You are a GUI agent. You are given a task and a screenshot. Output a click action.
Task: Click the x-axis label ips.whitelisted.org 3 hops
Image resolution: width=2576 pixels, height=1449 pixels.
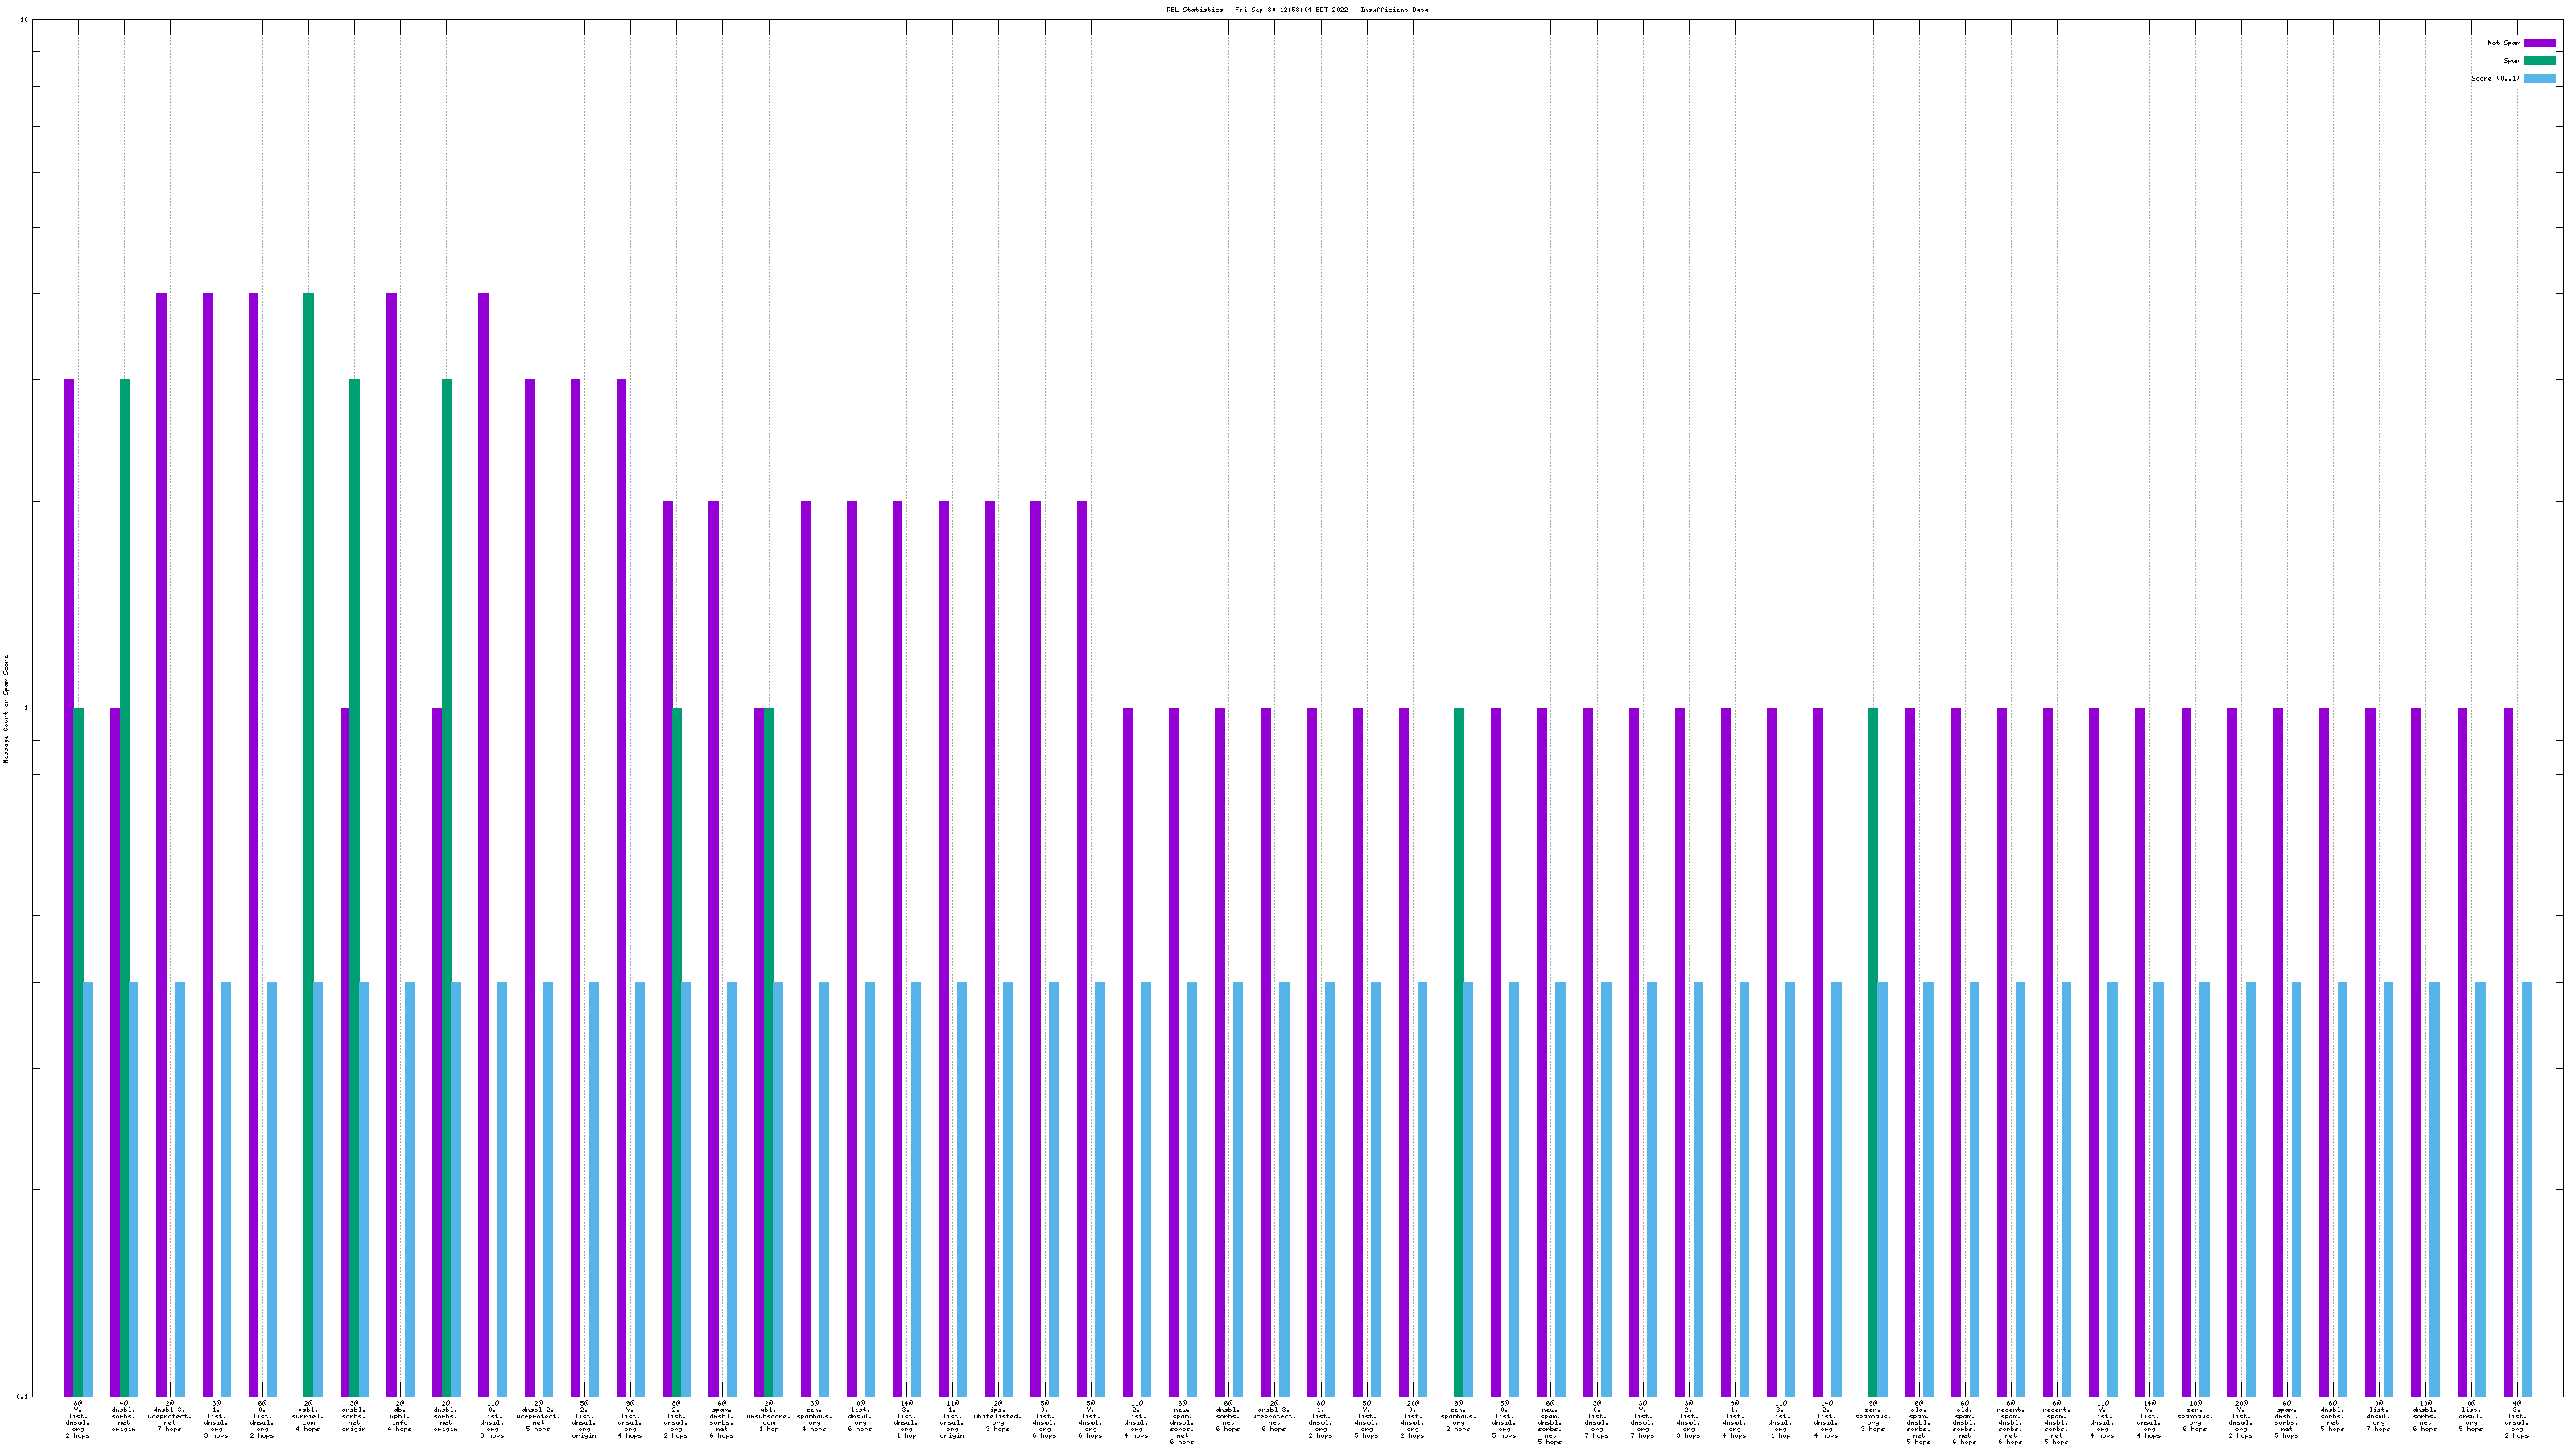998,1416
